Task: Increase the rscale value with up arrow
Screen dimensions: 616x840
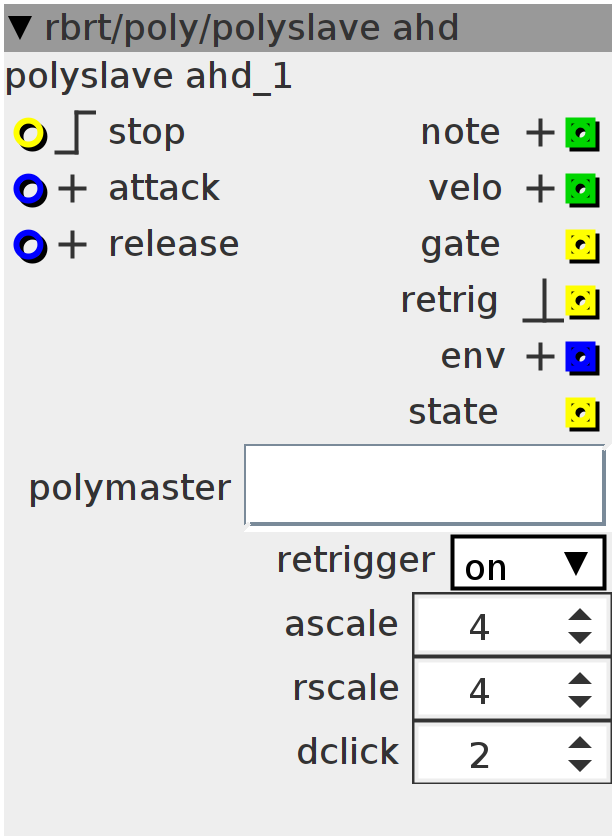Action: pyautogui.click(x=580, y=679)
